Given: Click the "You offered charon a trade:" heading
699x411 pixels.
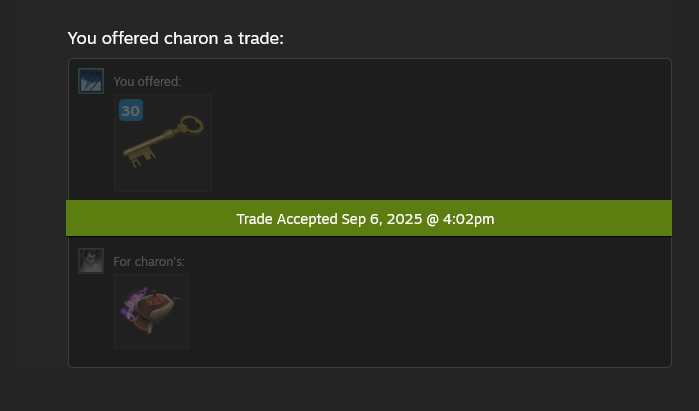Looking at the screenshot, I should point(176,38).
